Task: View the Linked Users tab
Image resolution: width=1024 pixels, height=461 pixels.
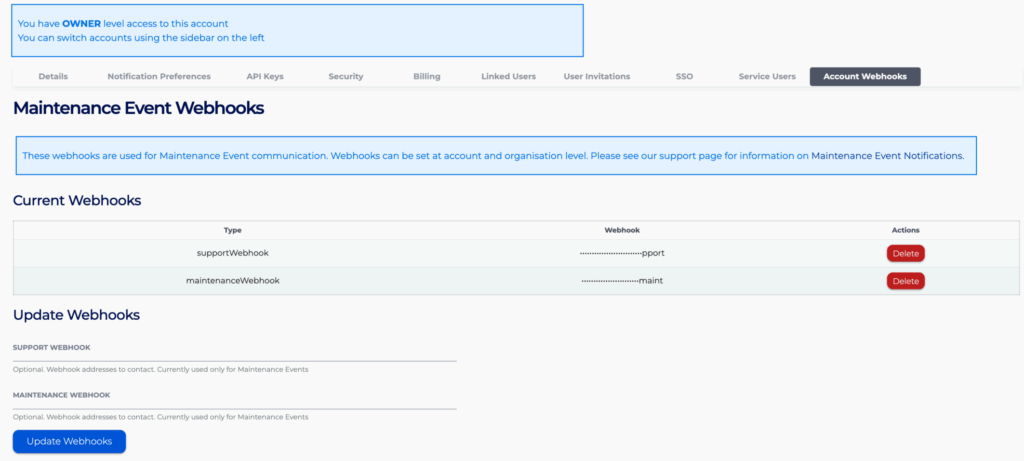Action: [508, 76]
